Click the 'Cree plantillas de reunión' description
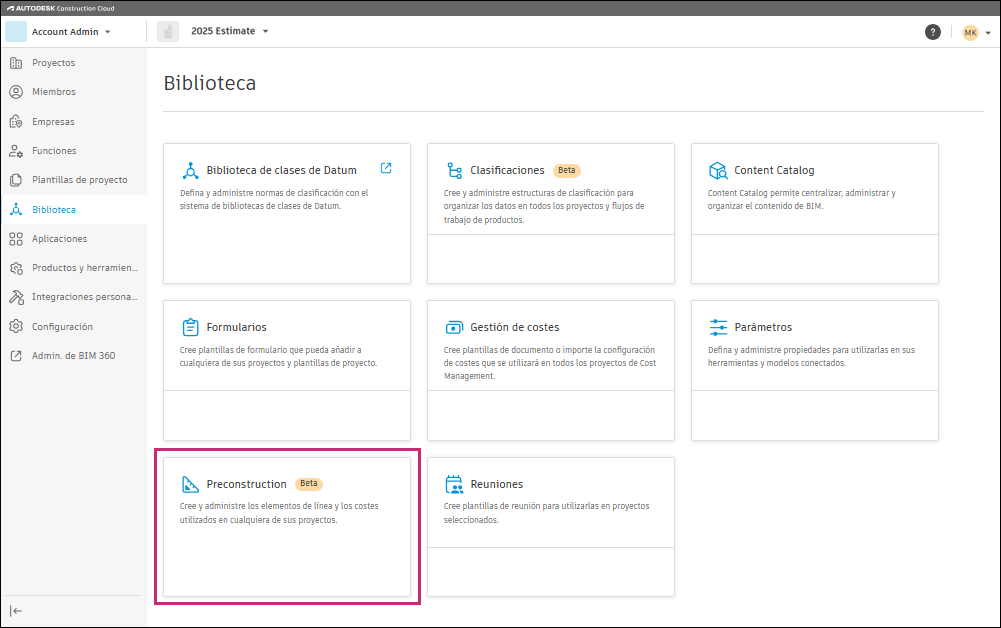 pyautogui.click(x=546, y=513)
